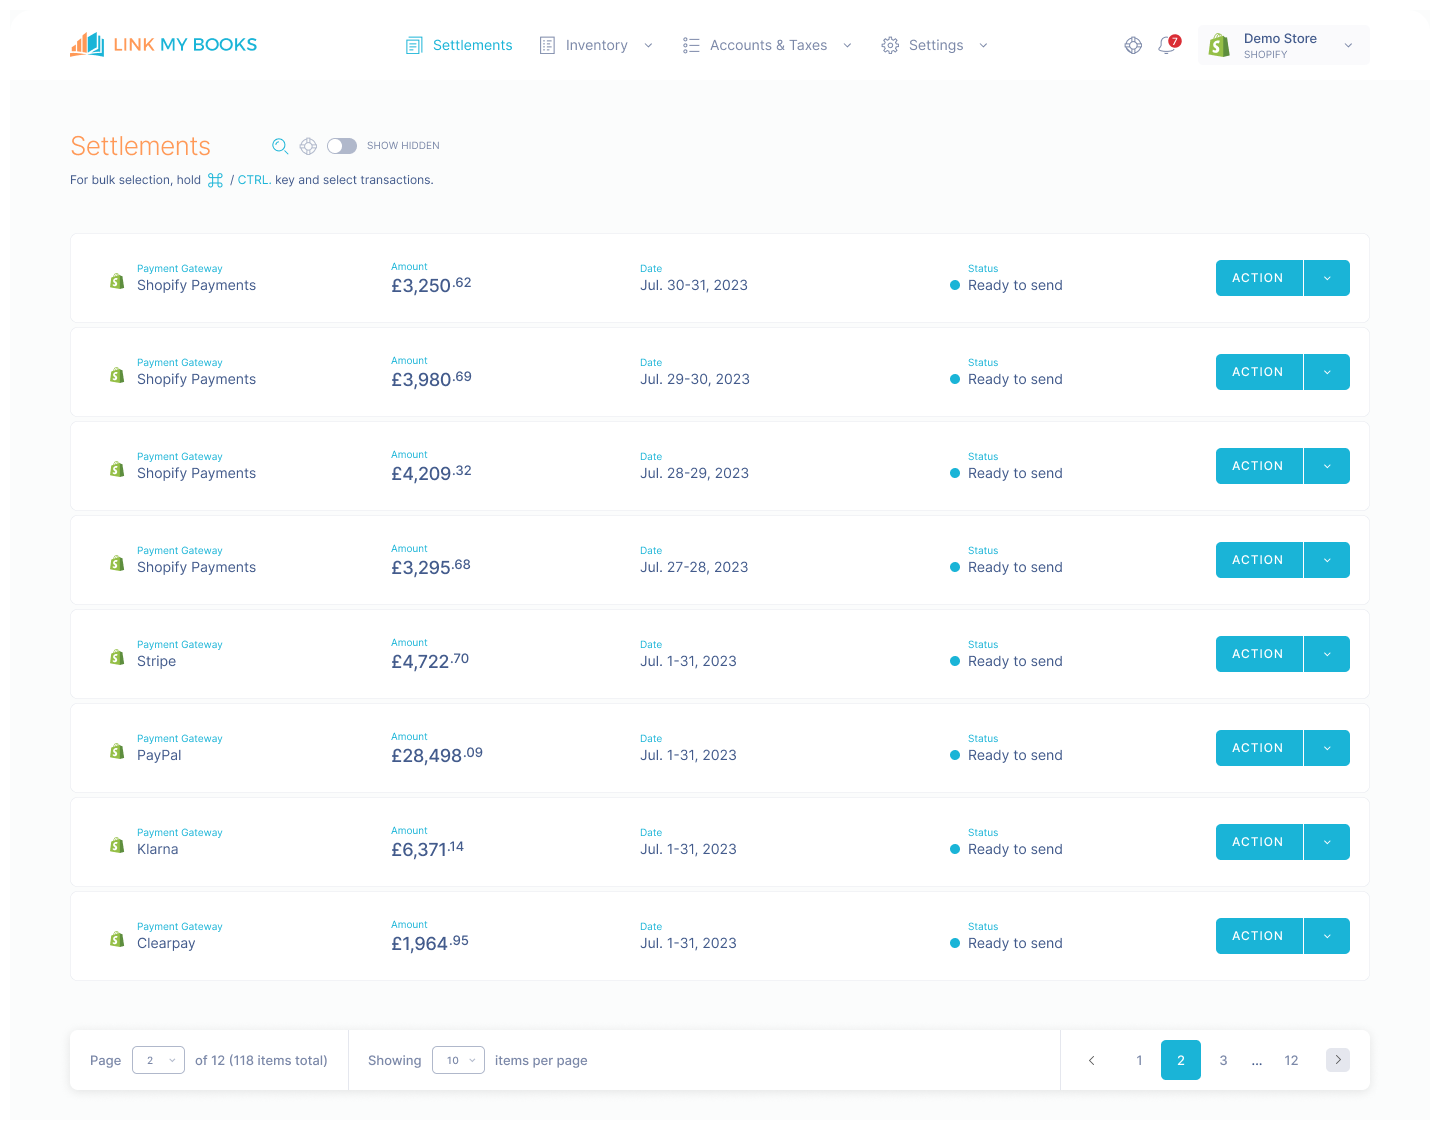Open the page number select box
This screenshot has height=1130, width=1440.
pos(158,1060)
